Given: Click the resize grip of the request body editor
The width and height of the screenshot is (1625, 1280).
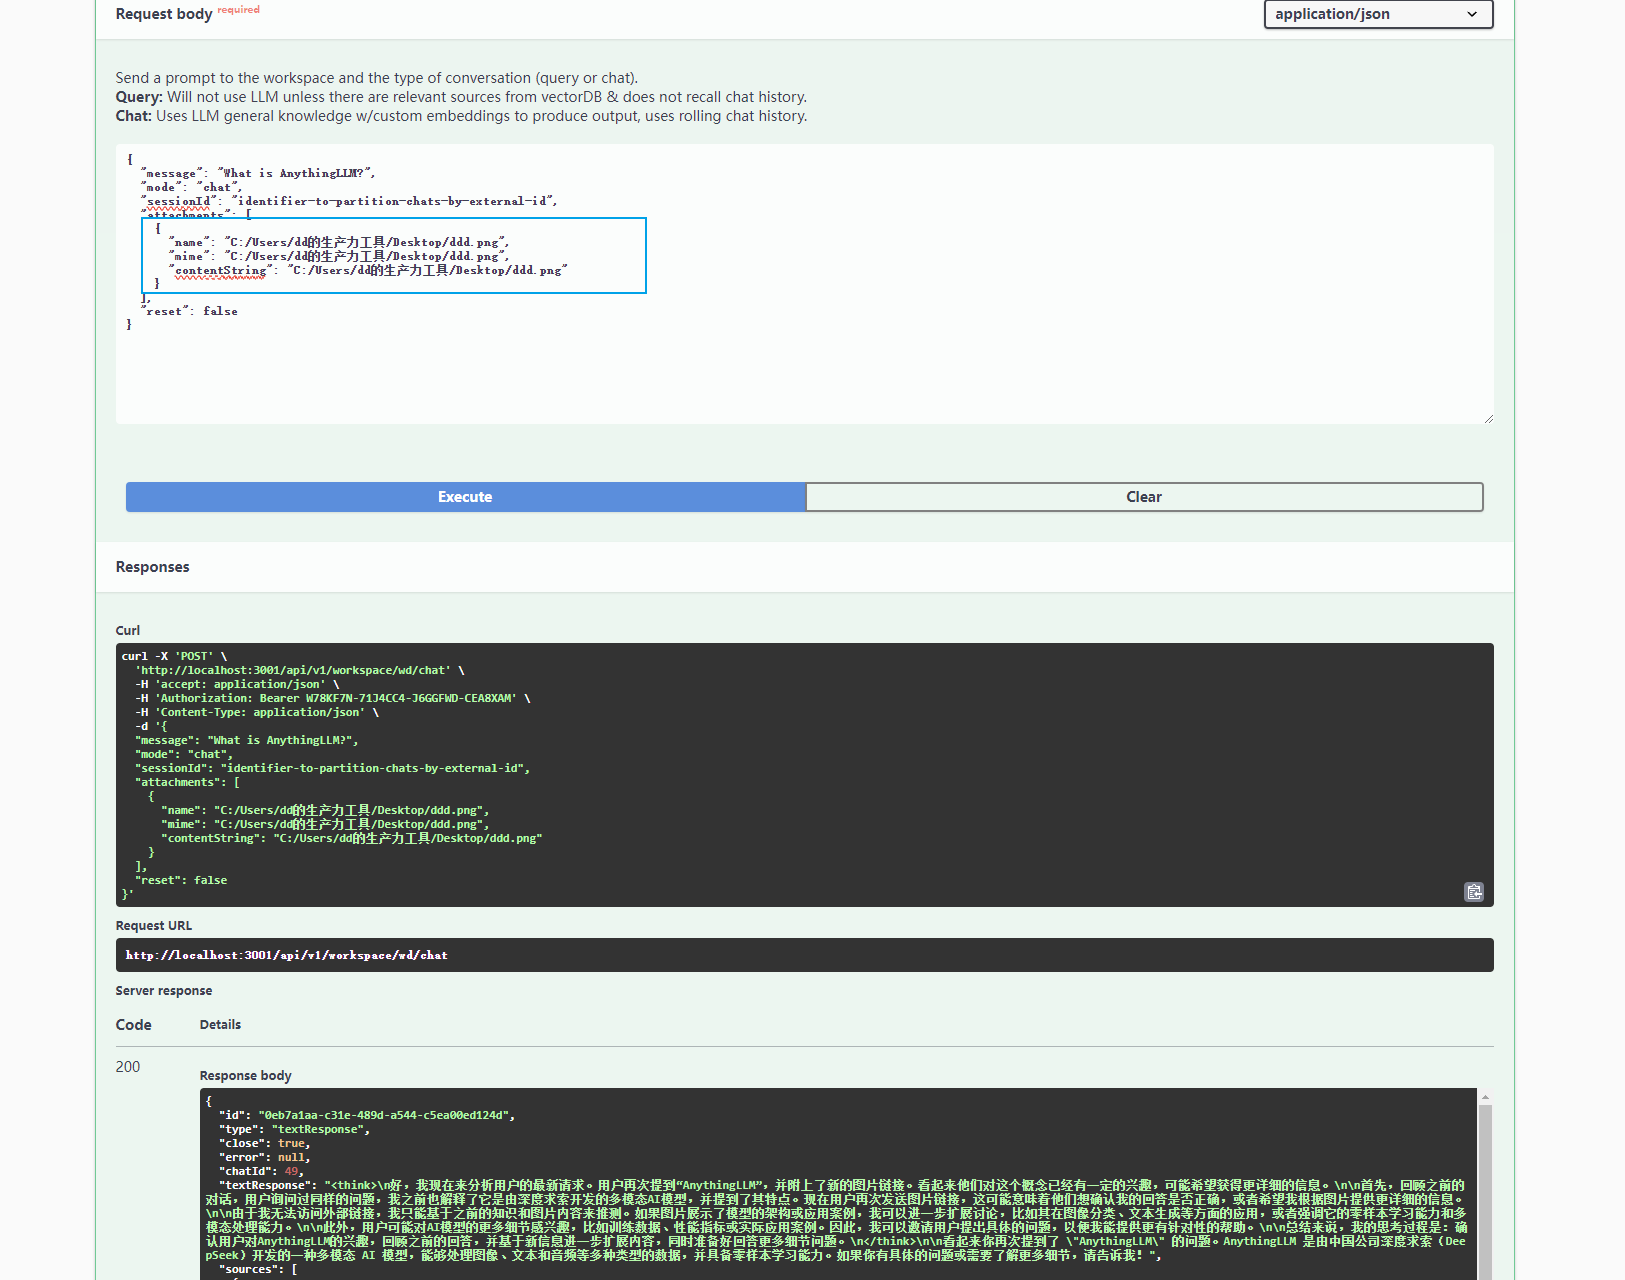Looking at the screenshot, I should point(1487,419).
